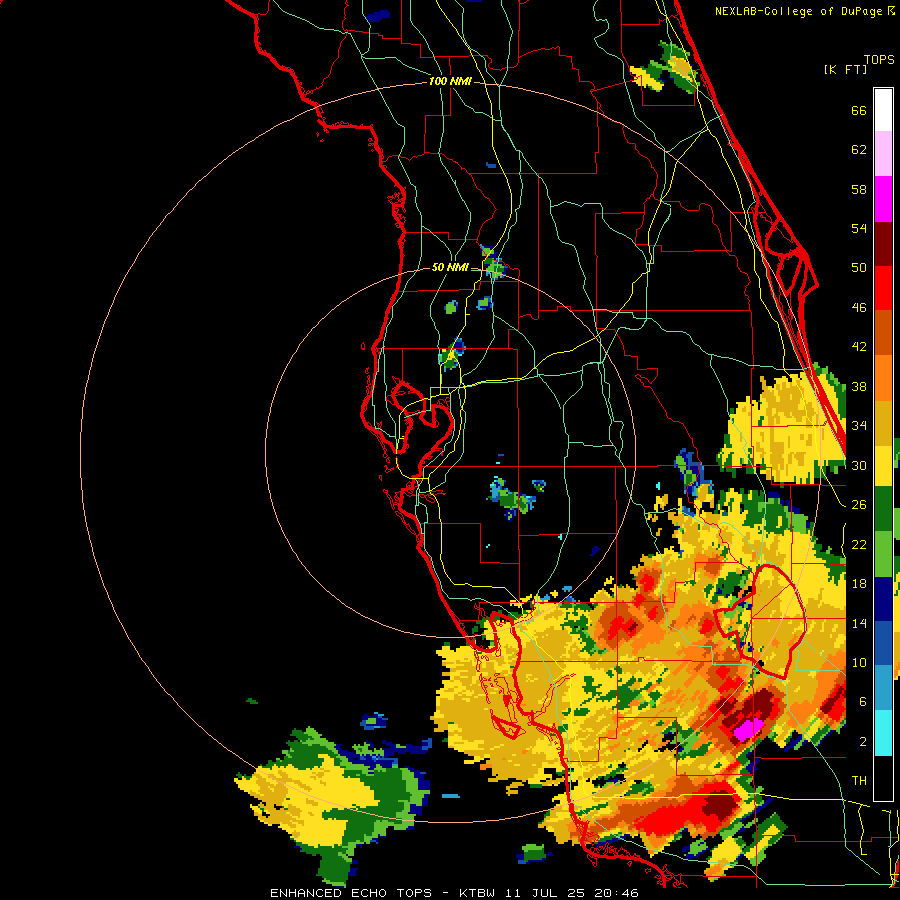900x900 pixels.
Task: Click the "66" legend value
Action: [x=859, y=111]
